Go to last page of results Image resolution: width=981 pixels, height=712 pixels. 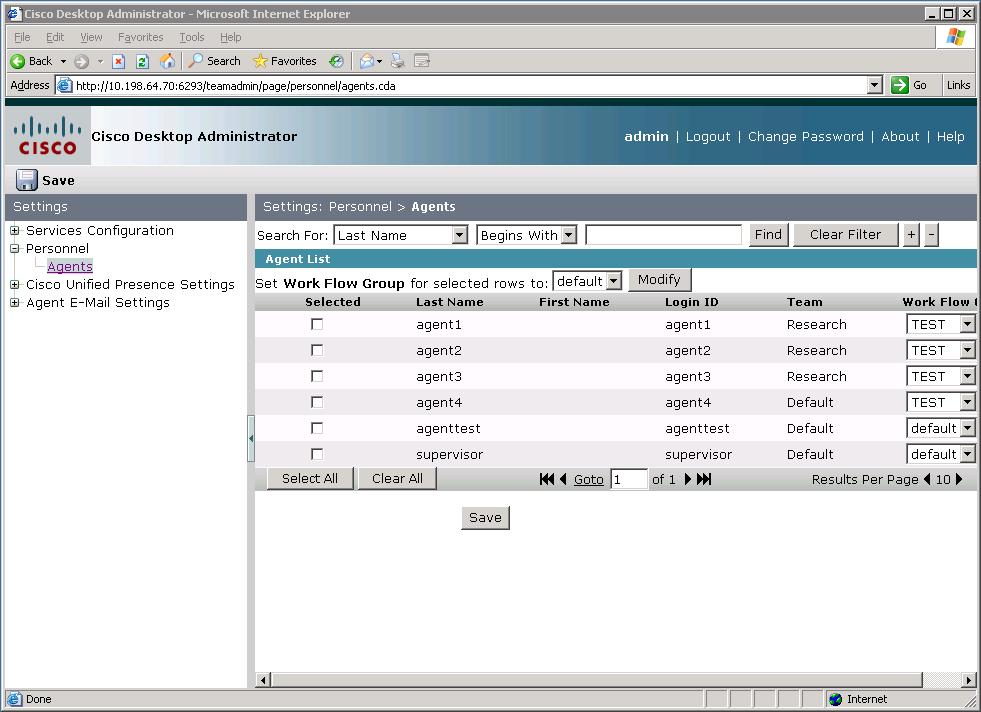(704, 479)
